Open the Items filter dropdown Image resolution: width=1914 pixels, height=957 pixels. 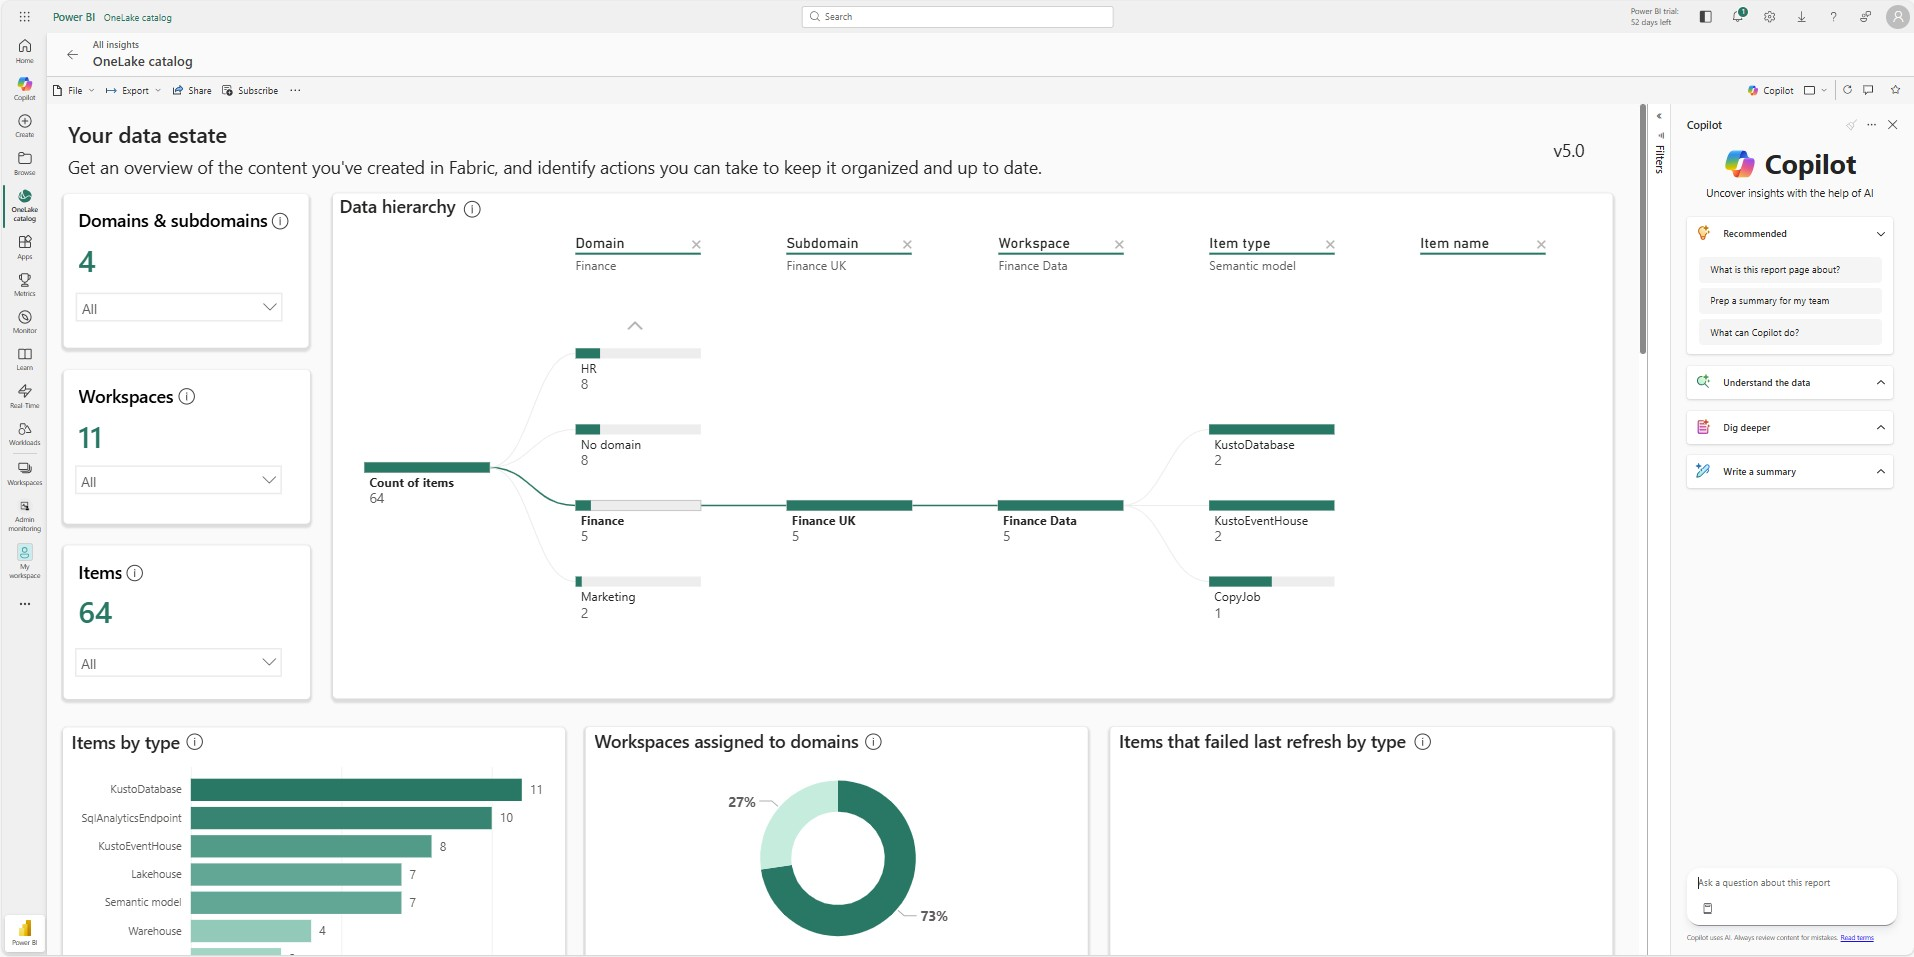click(179, 663)
